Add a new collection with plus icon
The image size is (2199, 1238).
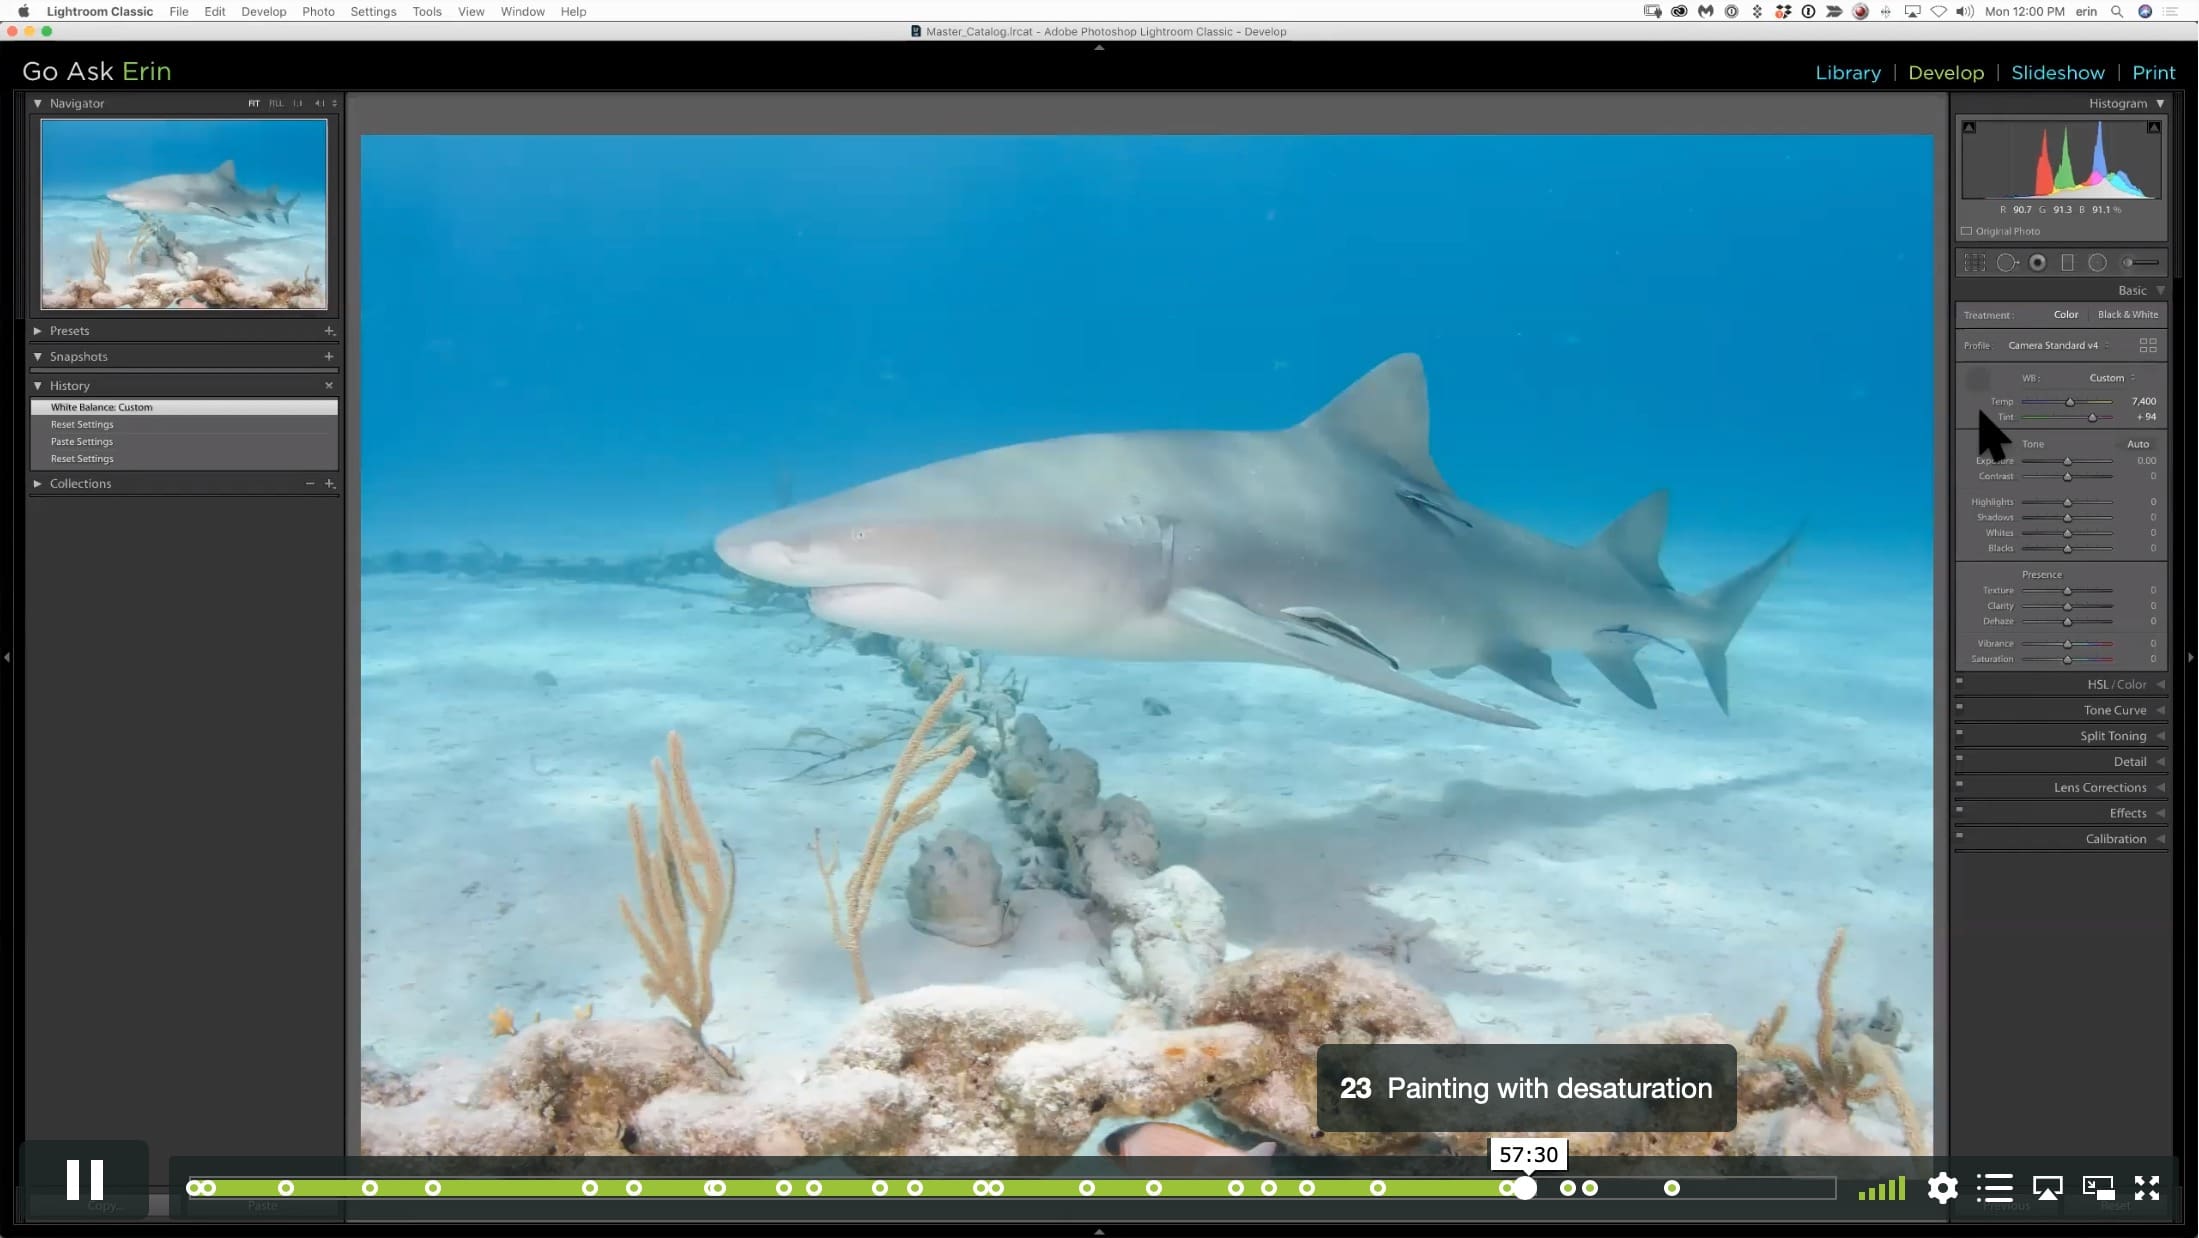[329, 484]
